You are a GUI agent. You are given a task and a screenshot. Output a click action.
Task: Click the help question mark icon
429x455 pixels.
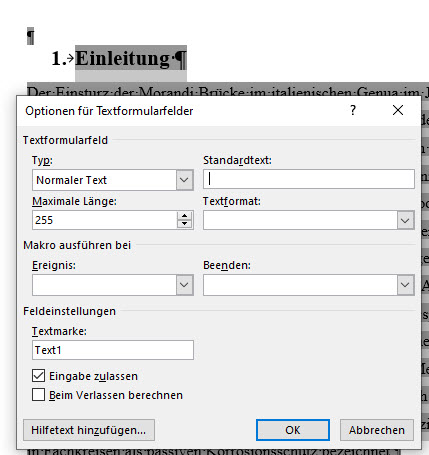(x=353, y=110)
